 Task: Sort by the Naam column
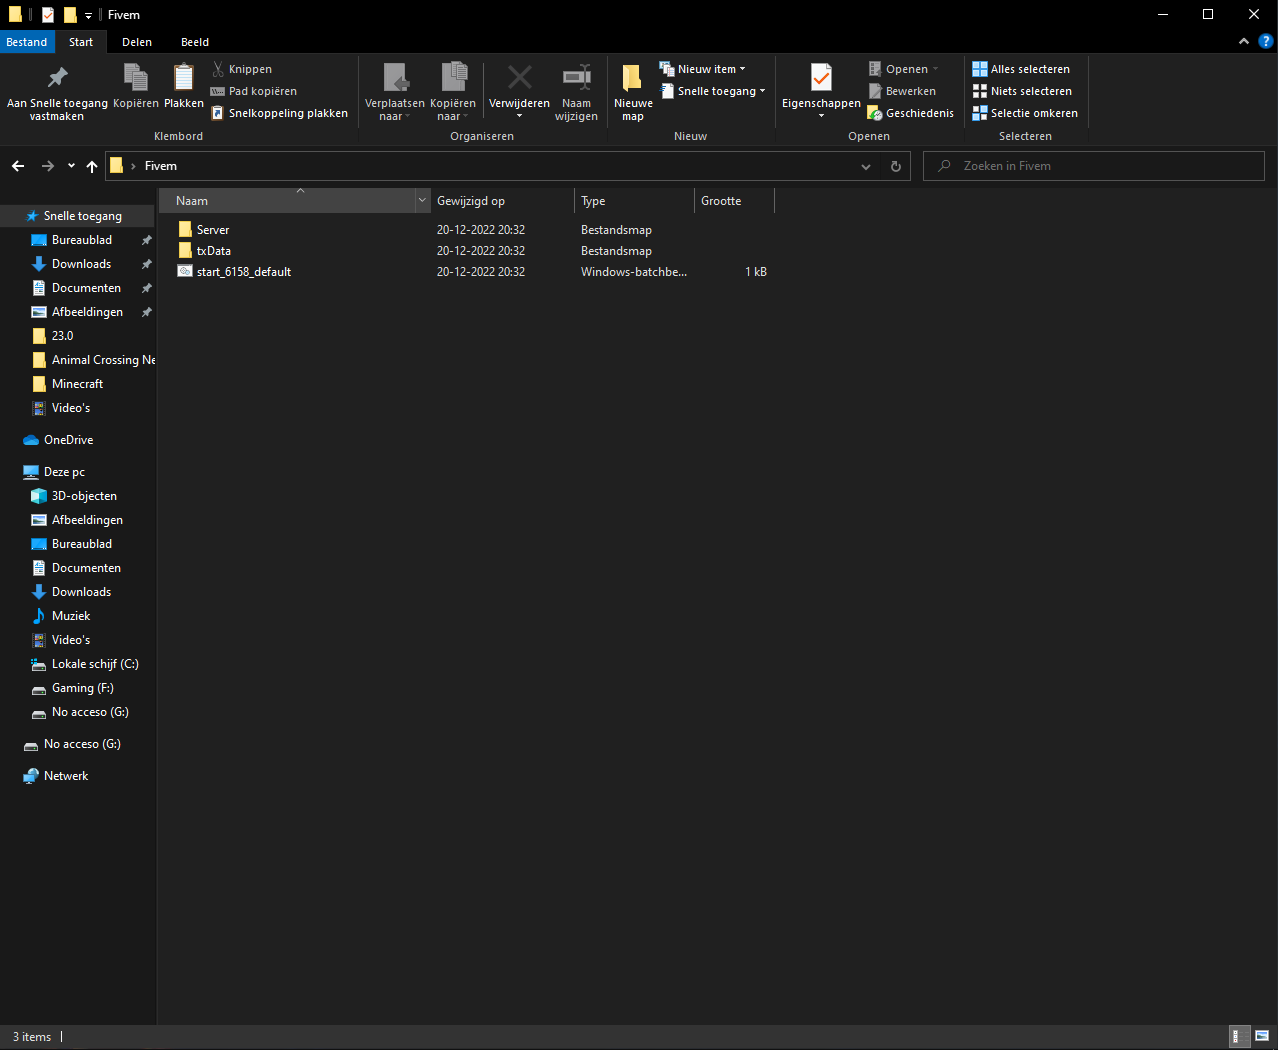coord(287,201)
